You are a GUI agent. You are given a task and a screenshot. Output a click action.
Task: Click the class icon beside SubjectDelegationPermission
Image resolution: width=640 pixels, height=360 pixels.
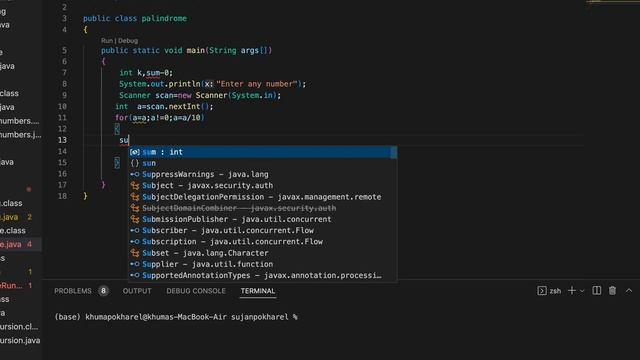point(135,197)
